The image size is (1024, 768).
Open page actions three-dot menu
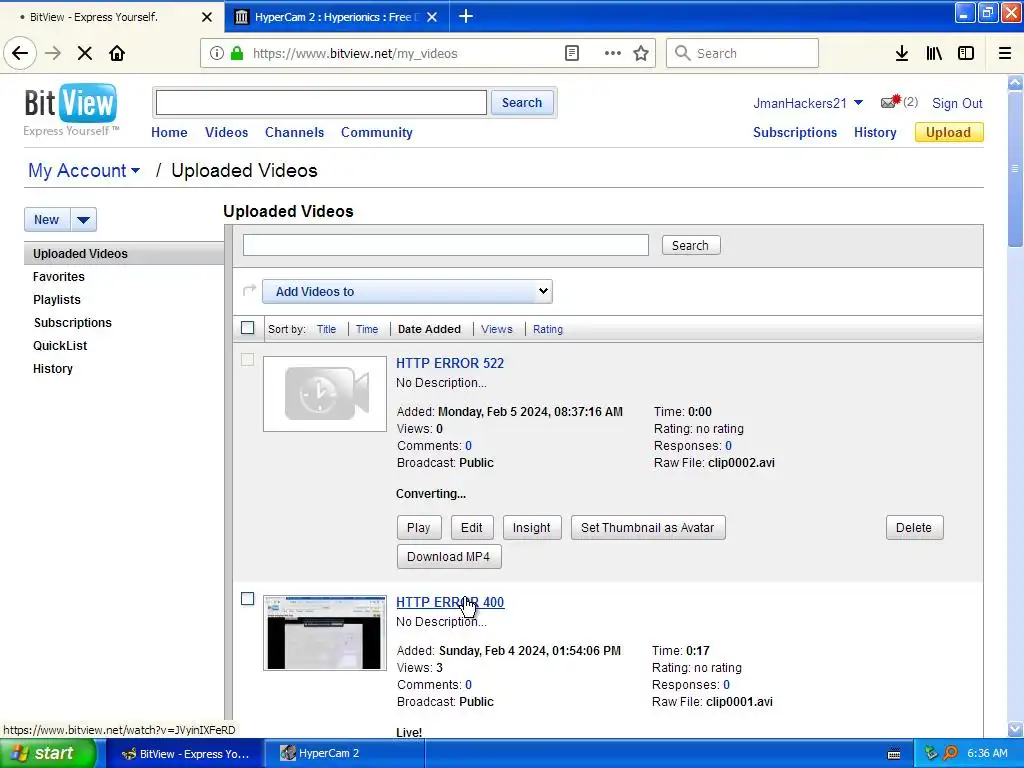point(612,54)
